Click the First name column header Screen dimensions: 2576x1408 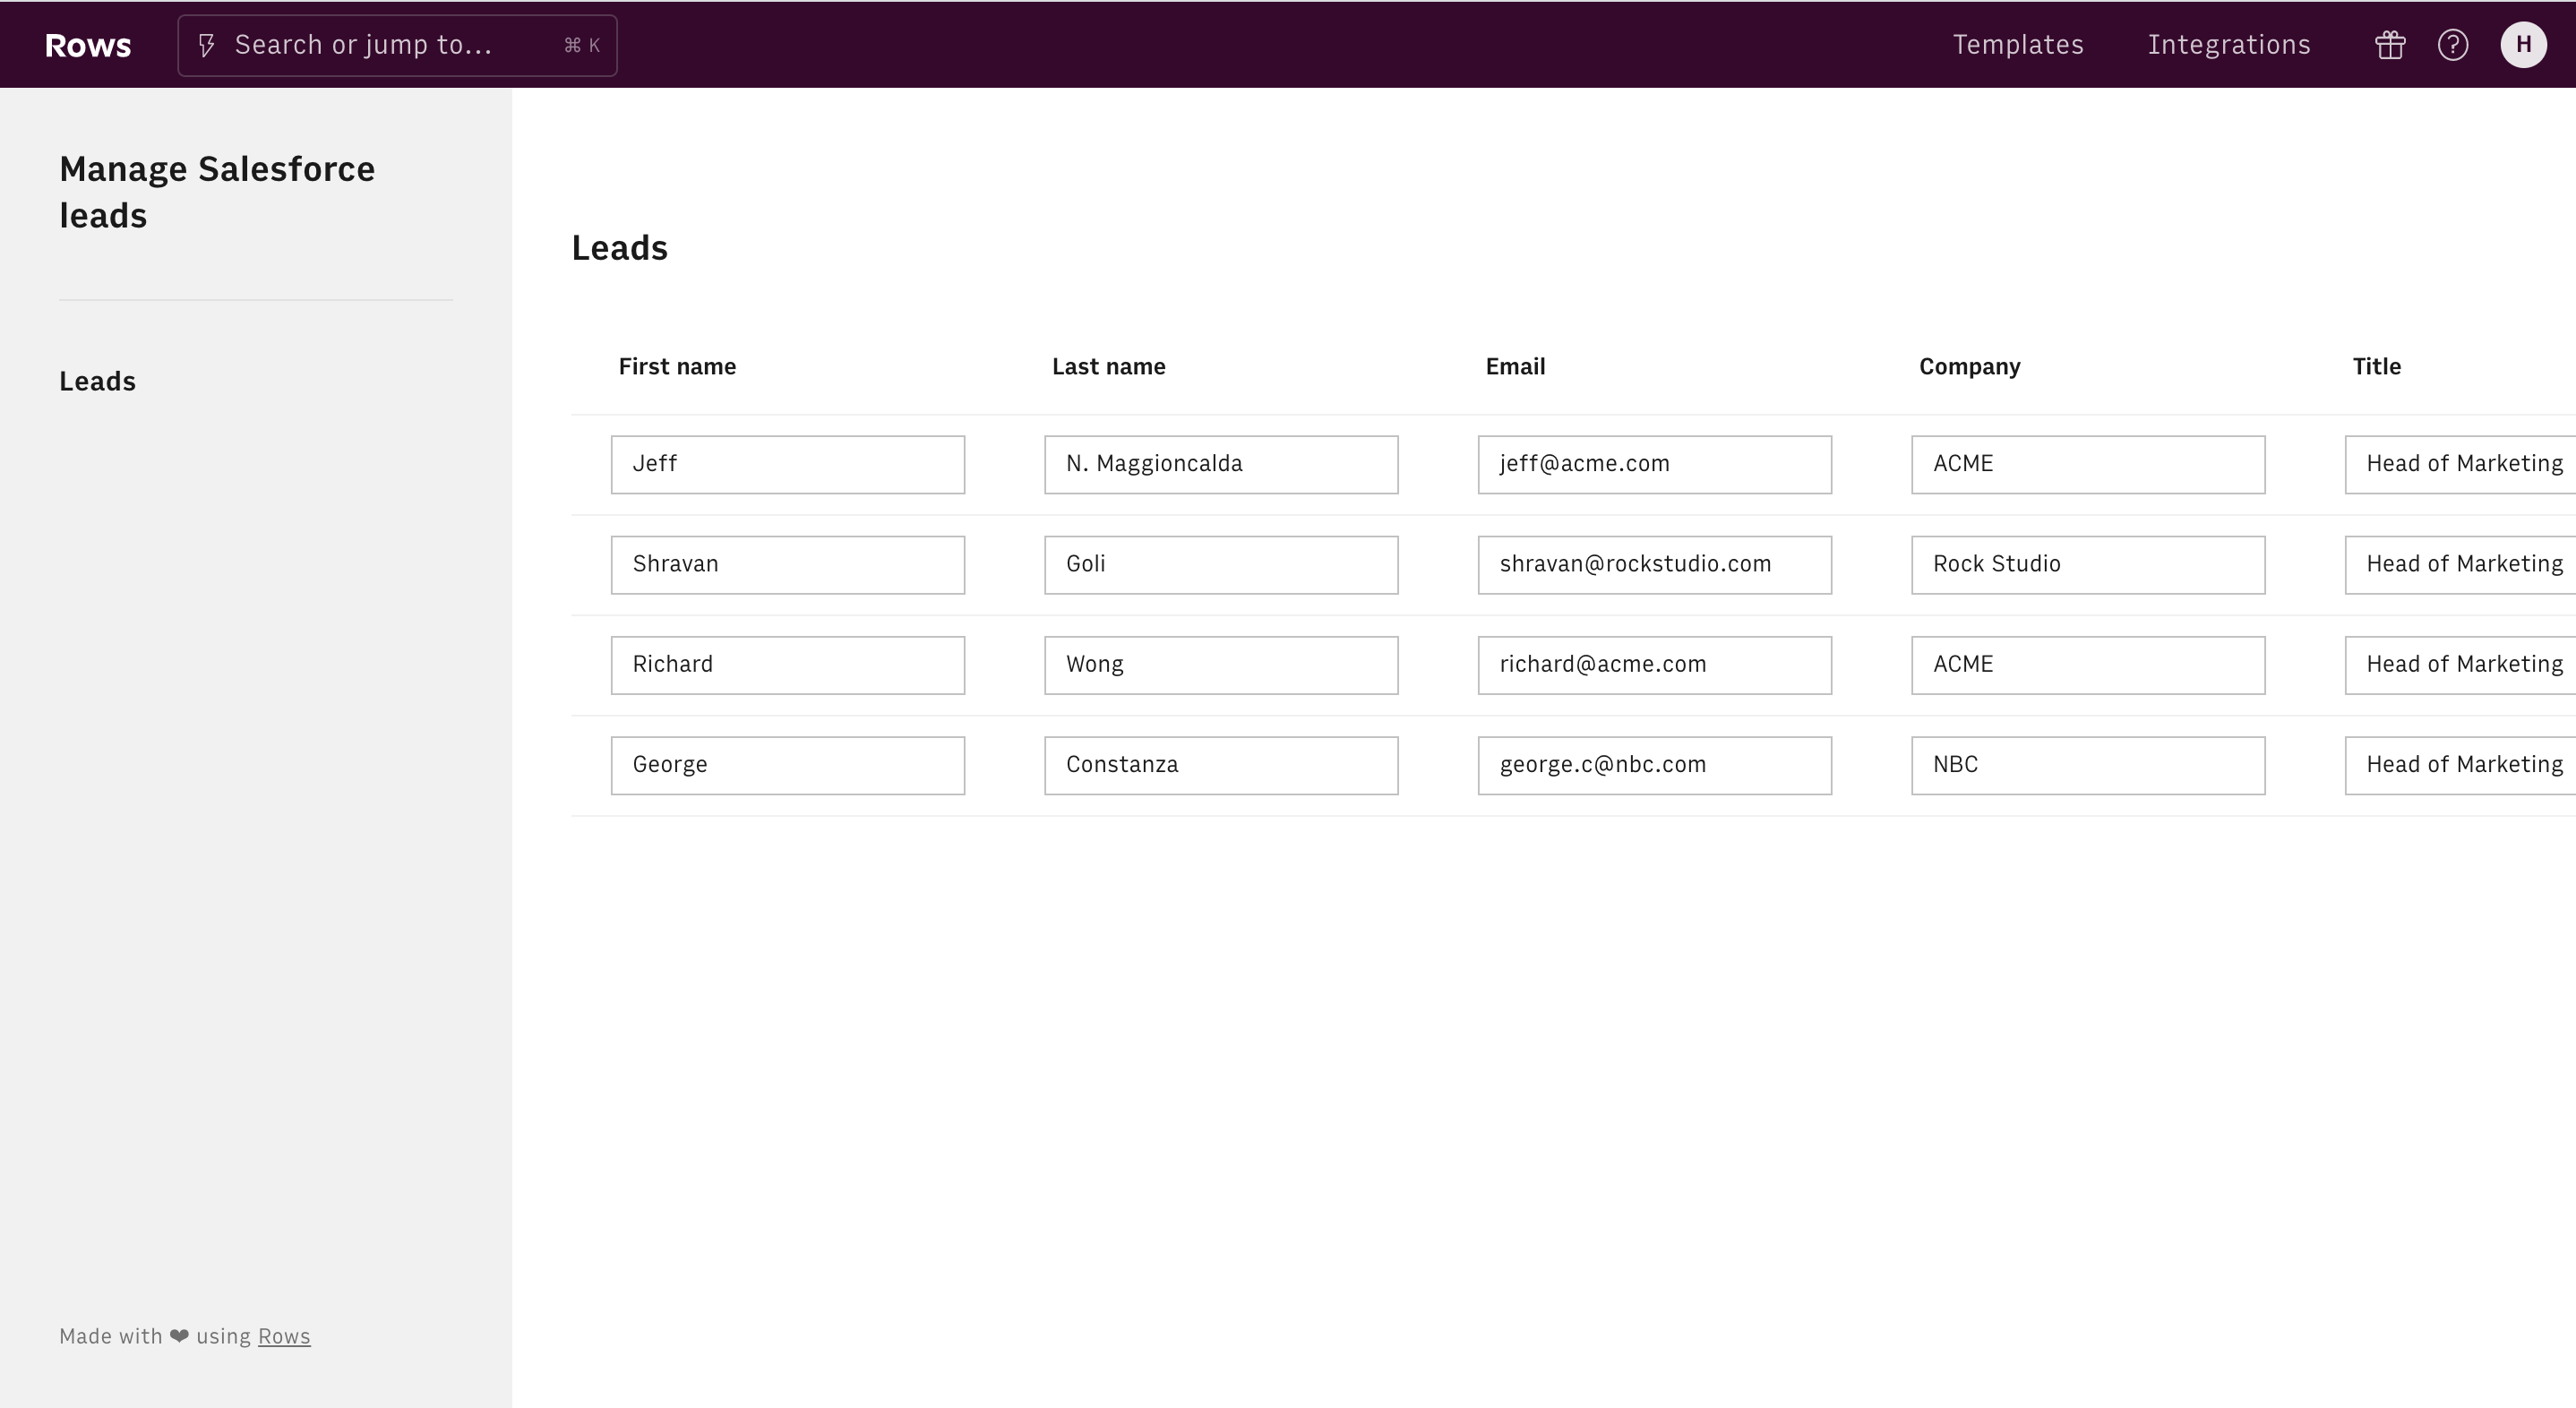[677, 366]
